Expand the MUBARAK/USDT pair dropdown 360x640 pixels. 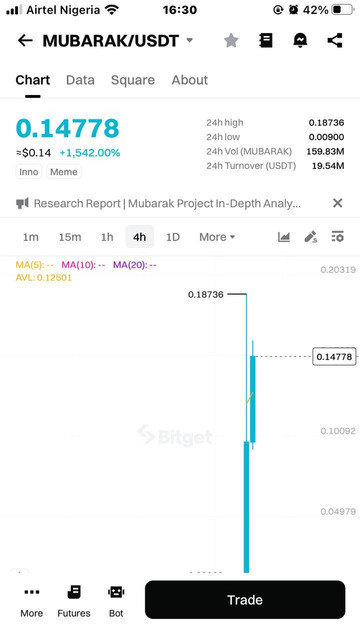(189, 40)
